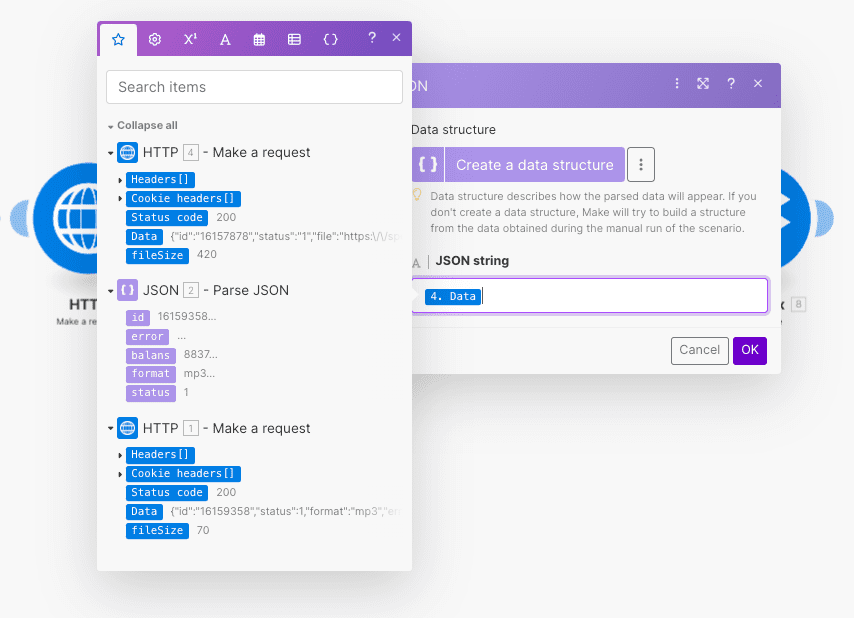Switch to text functions tab
This screenshot has width=854, height=618.
tap(225, 39)
